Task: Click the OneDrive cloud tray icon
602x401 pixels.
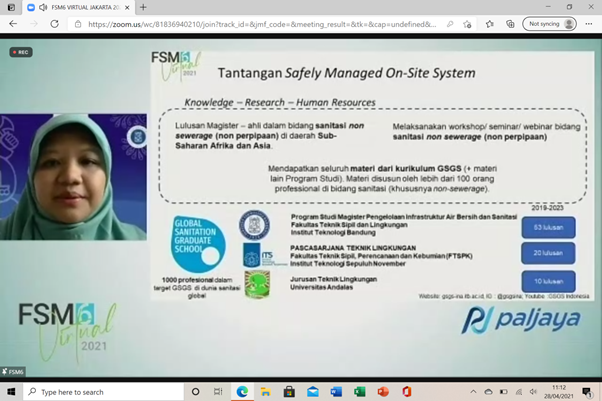Action: click(x=488, y=392)
